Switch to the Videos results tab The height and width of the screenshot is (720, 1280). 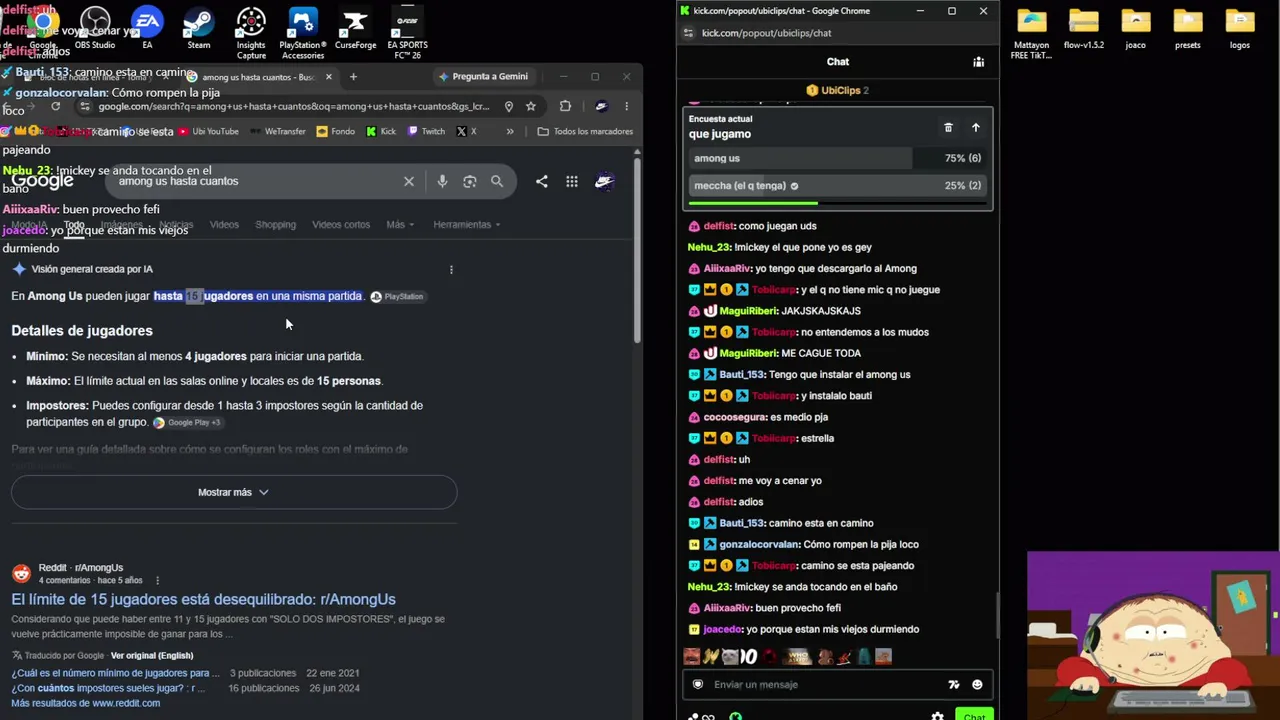coord(224,224)
